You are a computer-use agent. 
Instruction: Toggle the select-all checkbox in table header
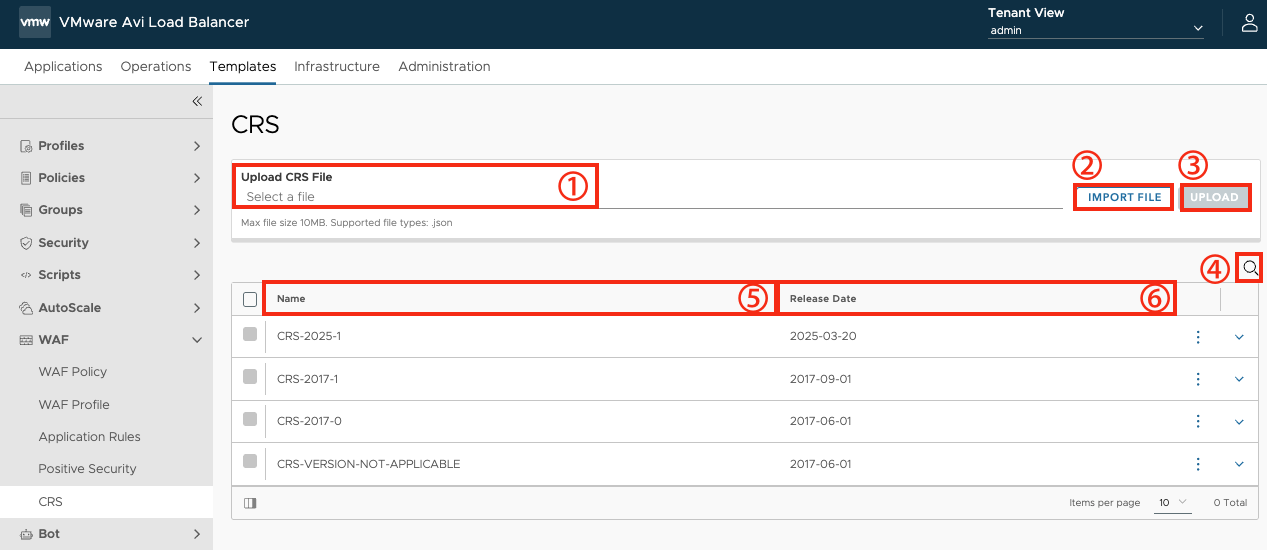(250, 299)
